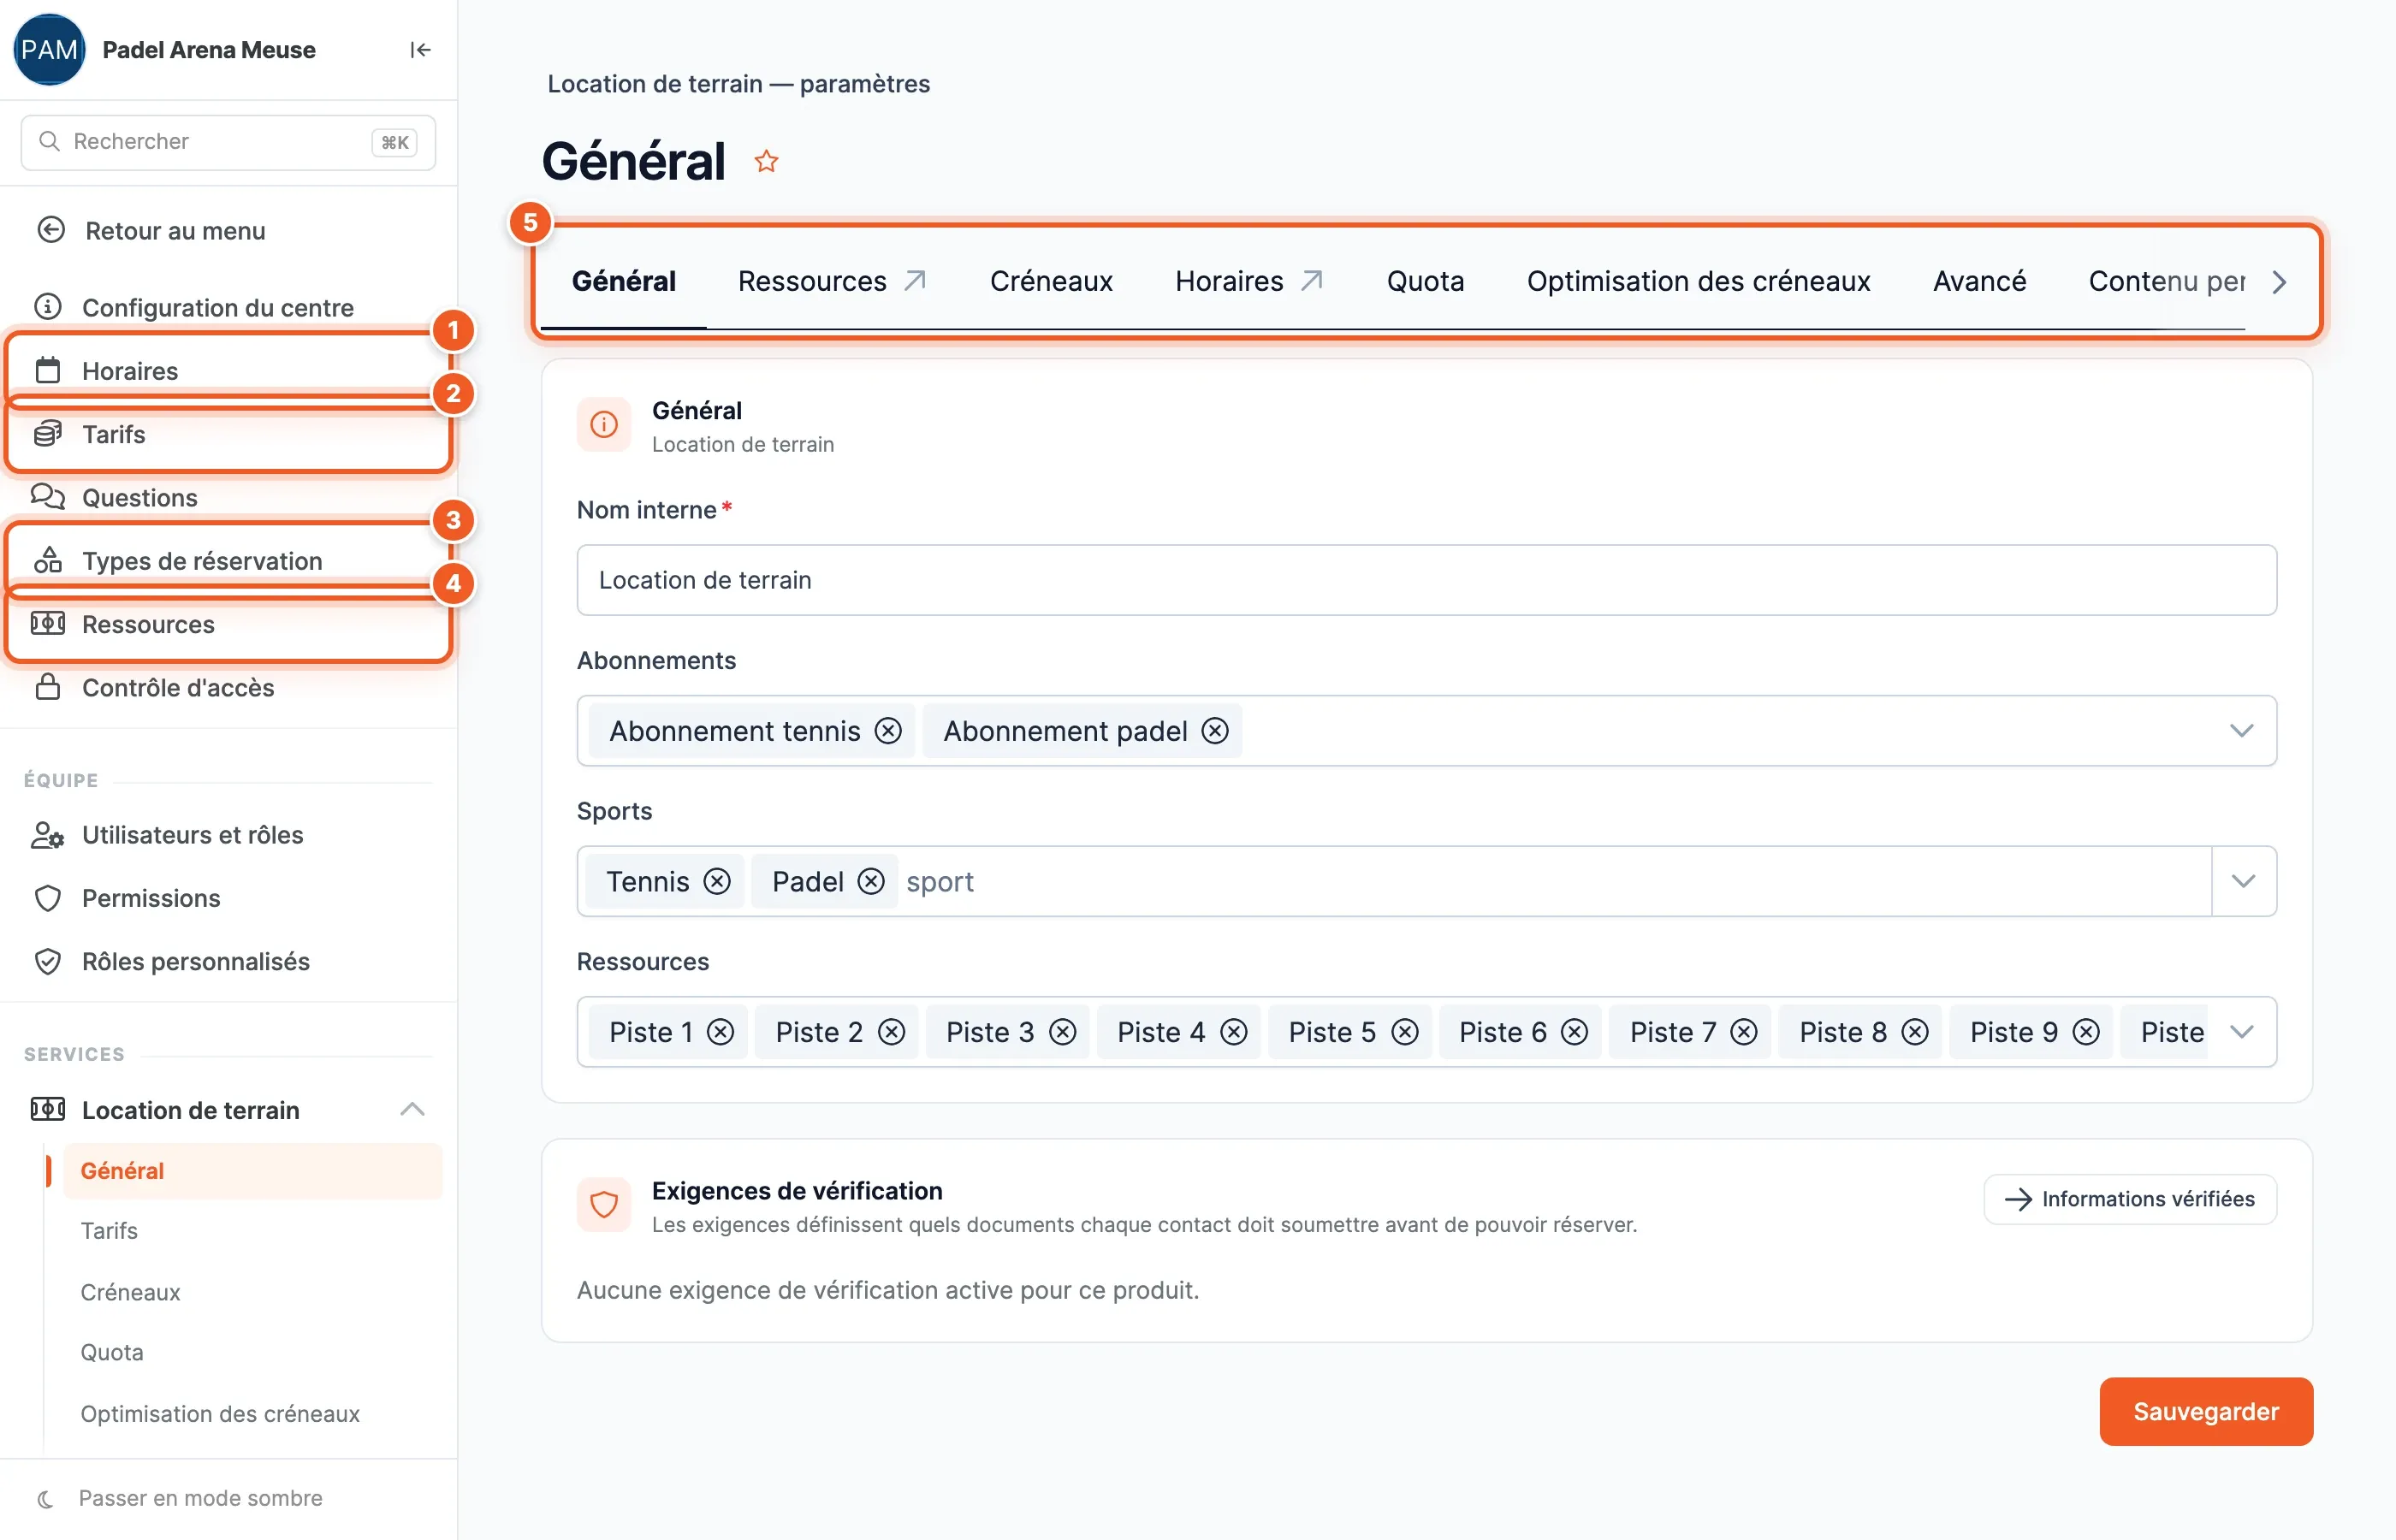2396x1540 pixels.
Task: Open the Quota tab
Action: pos(1425,281)
